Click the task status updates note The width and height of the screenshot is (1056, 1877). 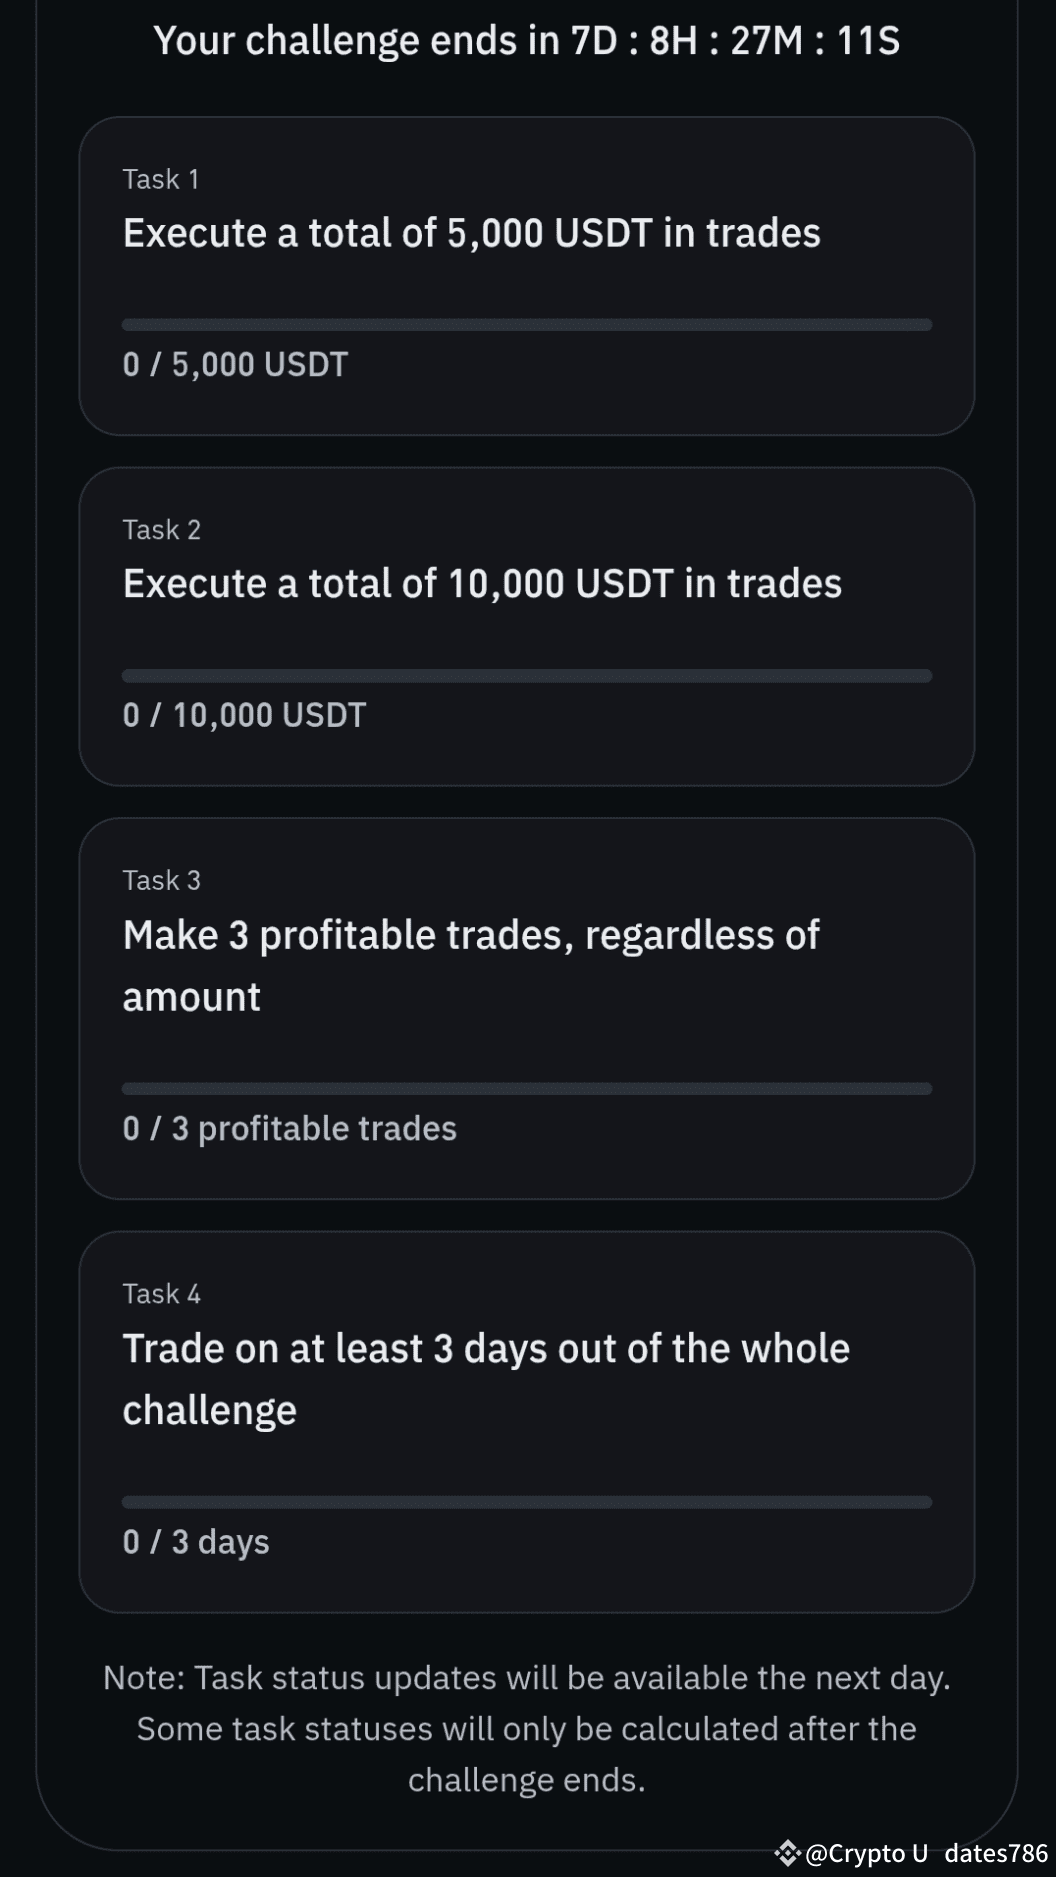(x=527, y=1729)
